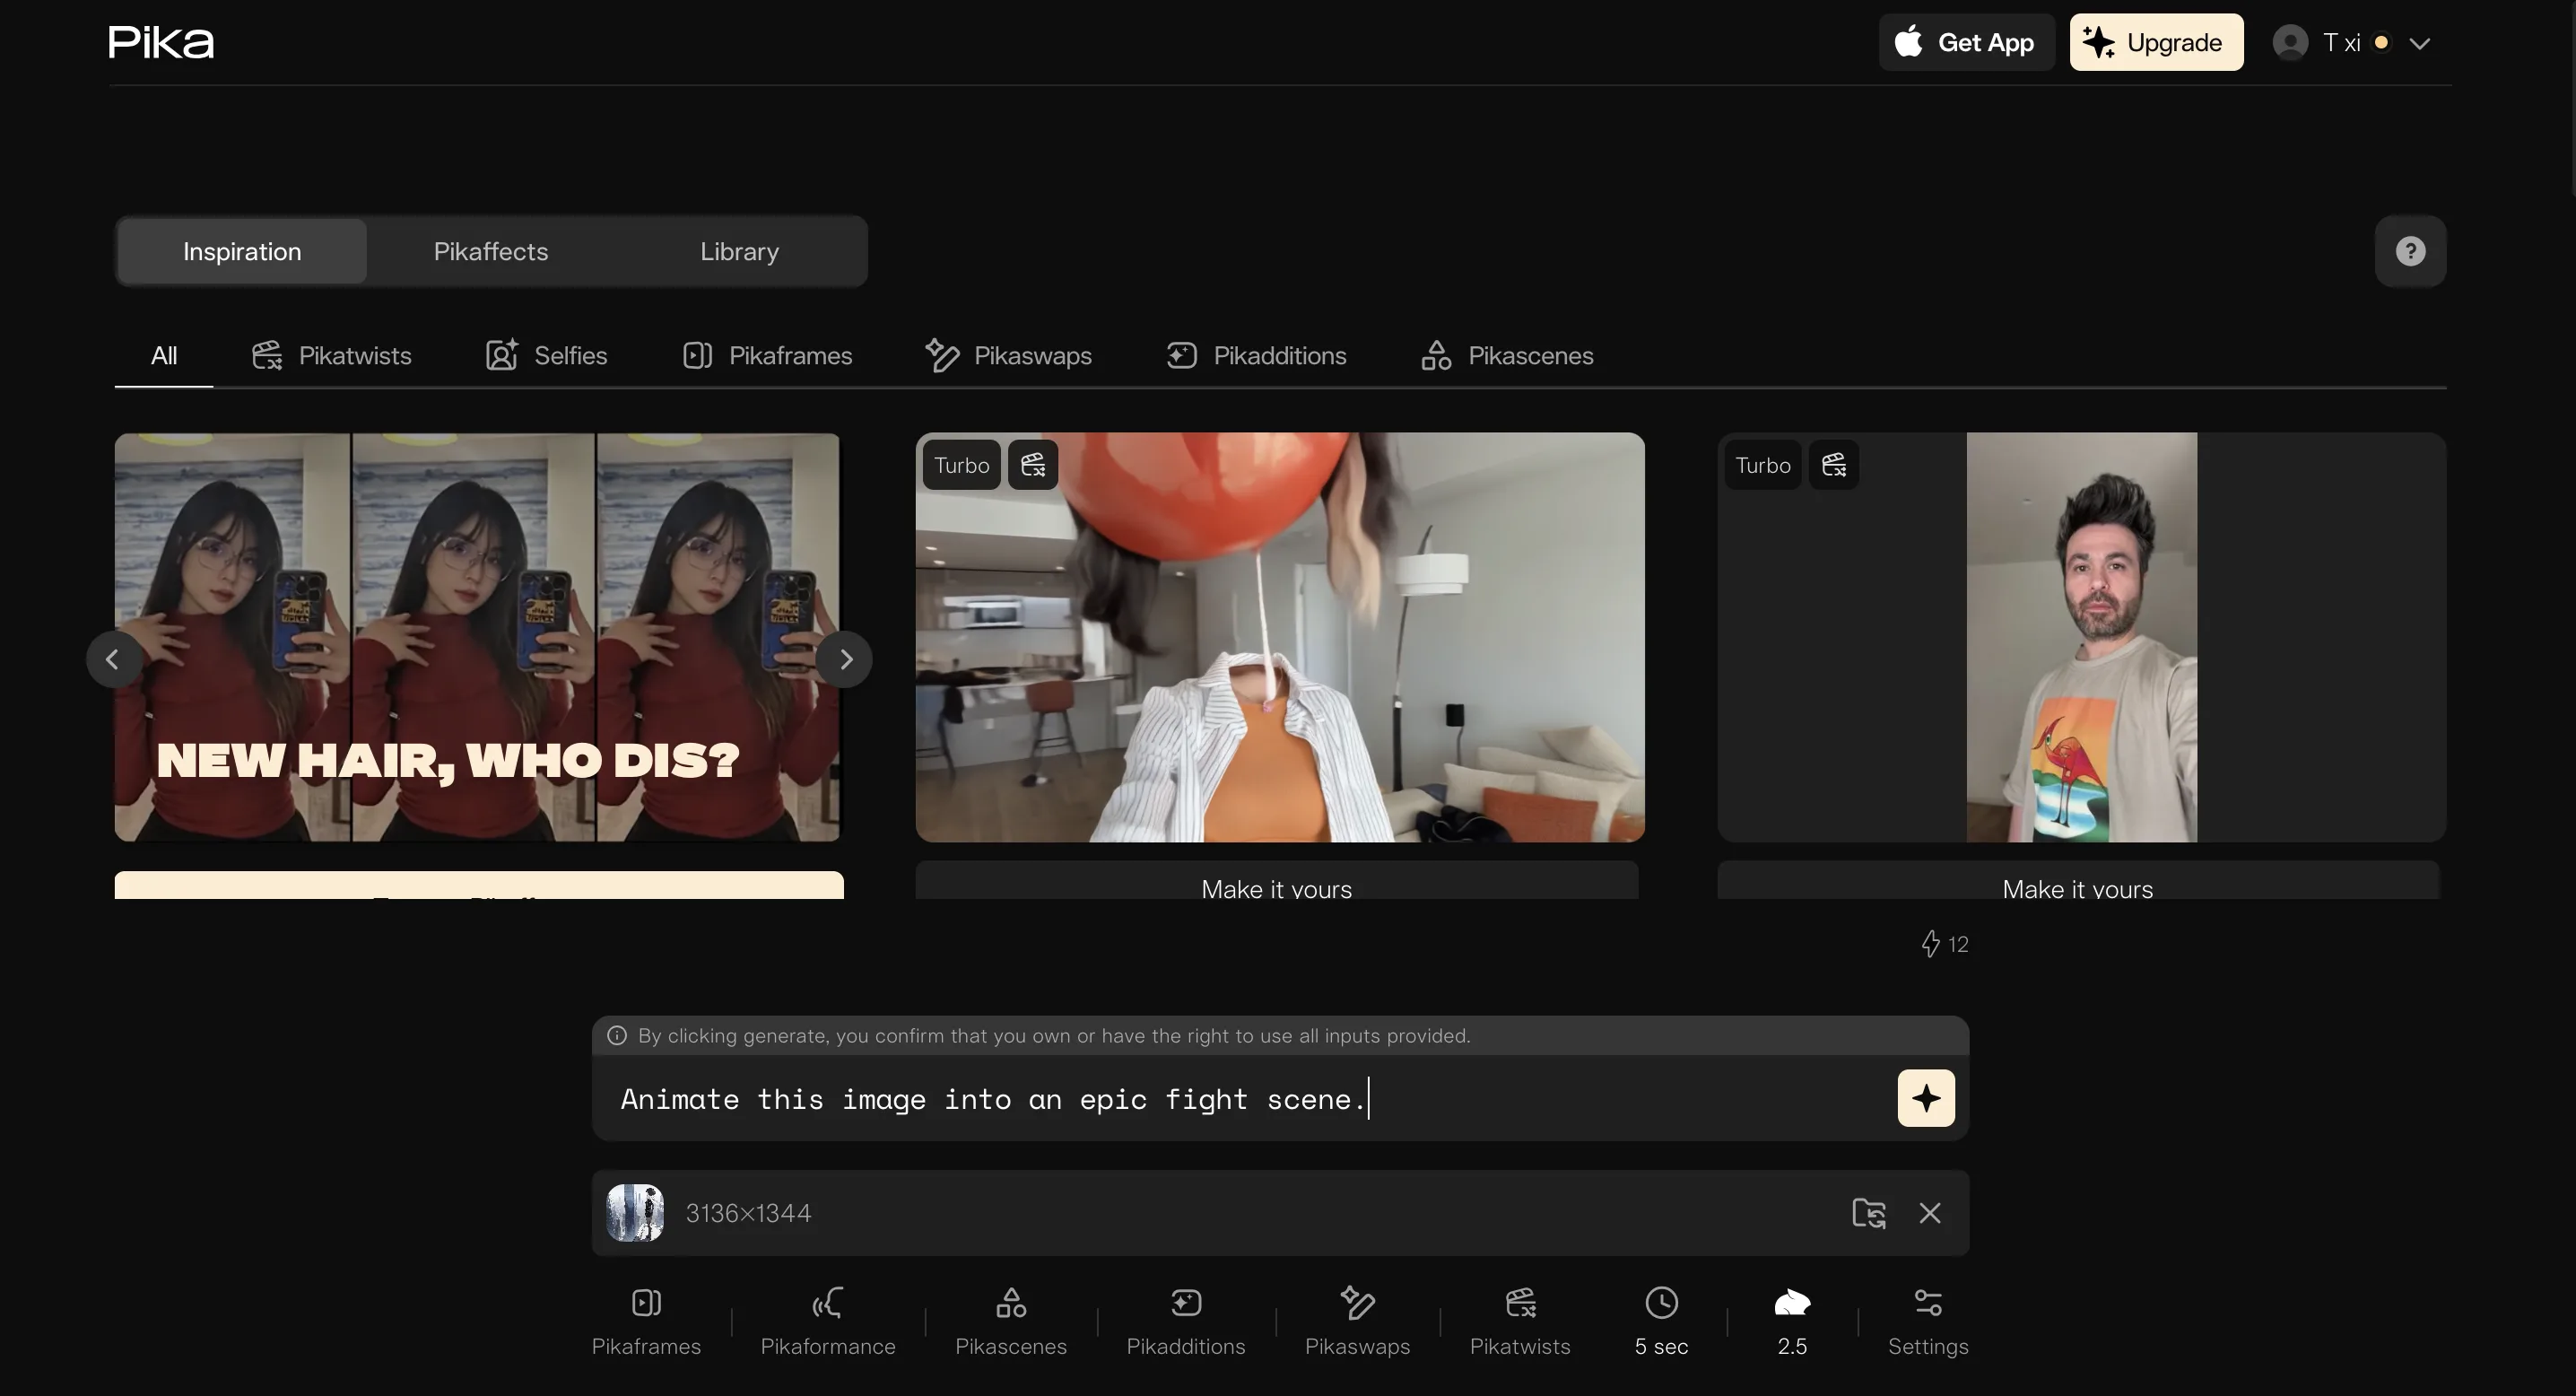Expand the account menu chevron
The width and height of the screenshot is (2576, 1396).
pyautogui.click(x=2419, y=43)
